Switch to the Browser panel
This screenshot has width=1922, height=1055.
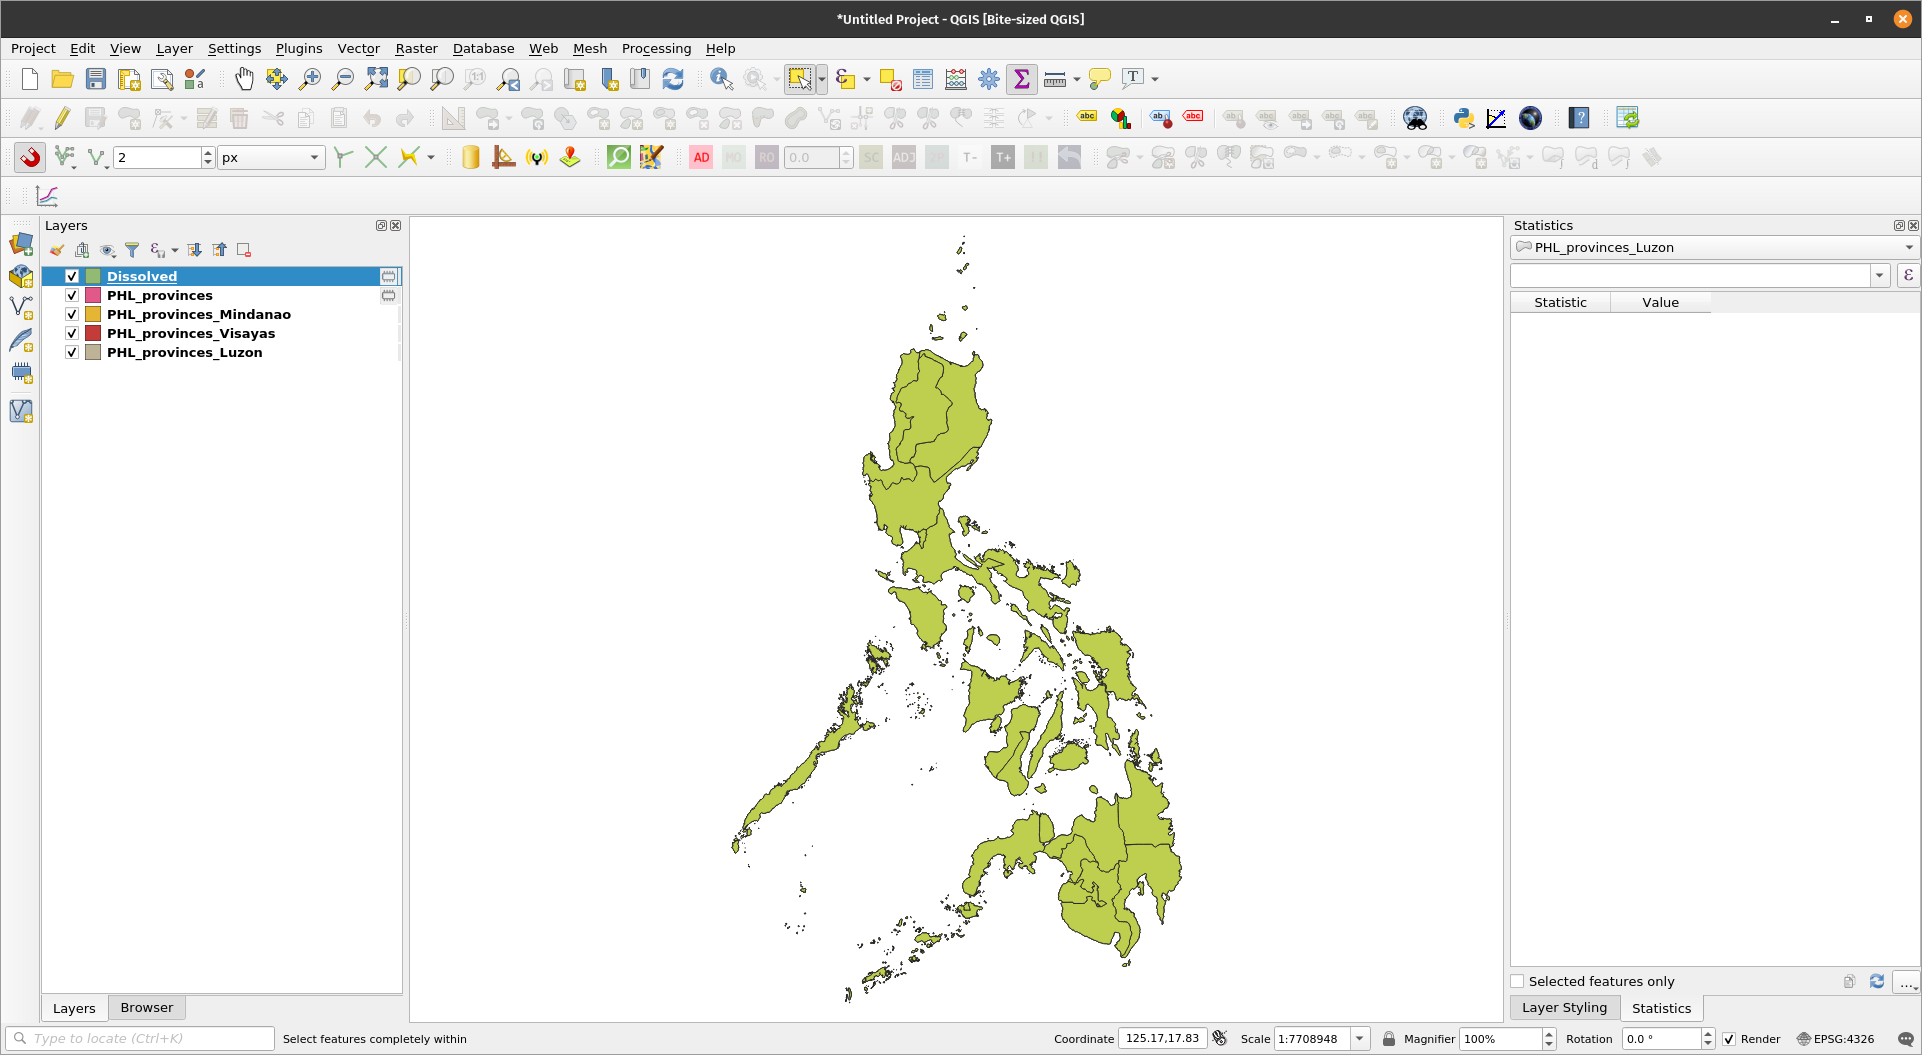[x=146, y=1007]
